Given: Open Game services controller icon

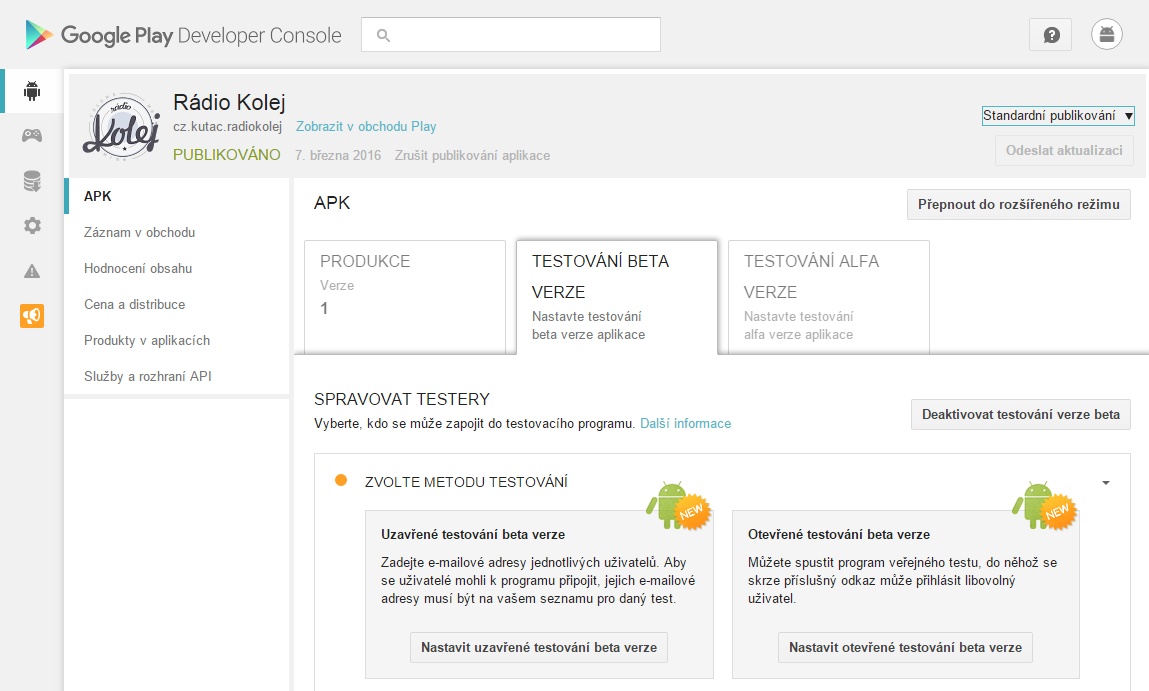Looking at the screenshot, I should tap(32, 136).
